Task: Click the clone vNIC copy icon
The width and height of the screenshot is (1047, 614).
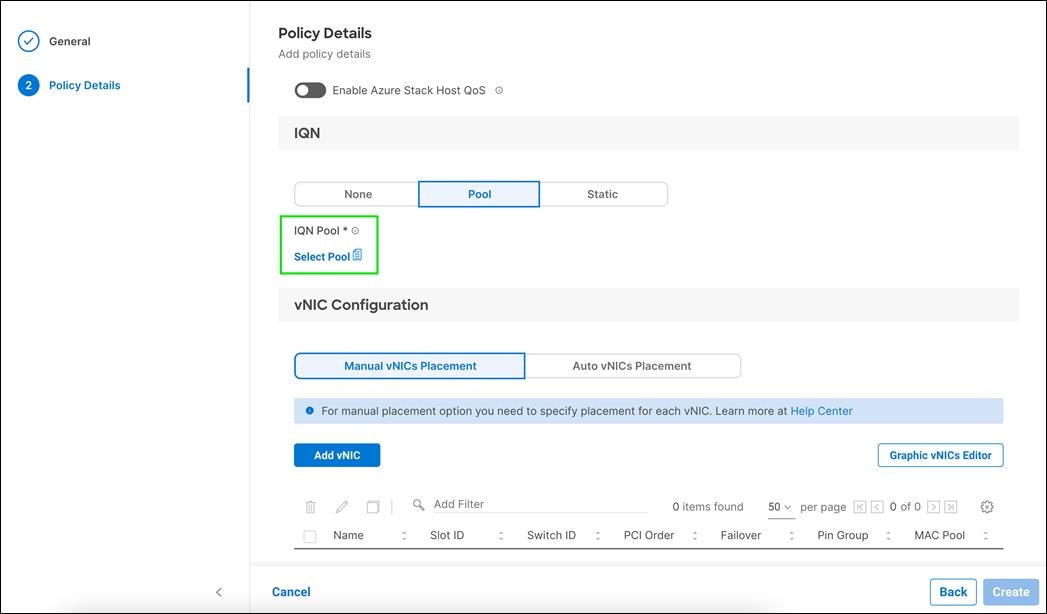Action: click(x=372, y=507)
